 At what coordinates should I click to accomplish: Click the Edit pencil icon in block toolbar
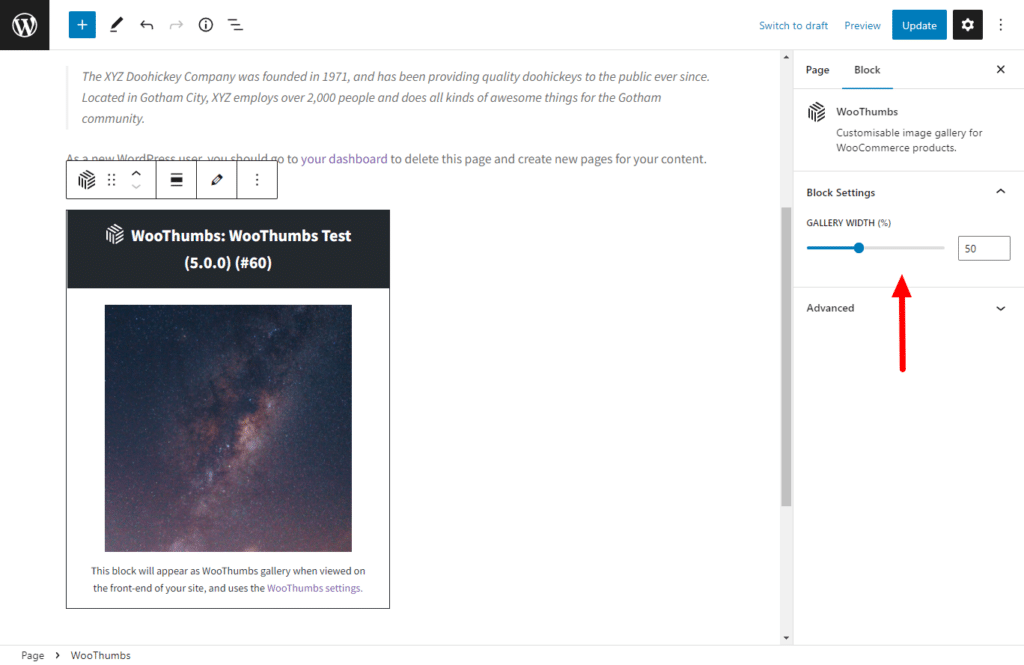click(x=217, y=179)
